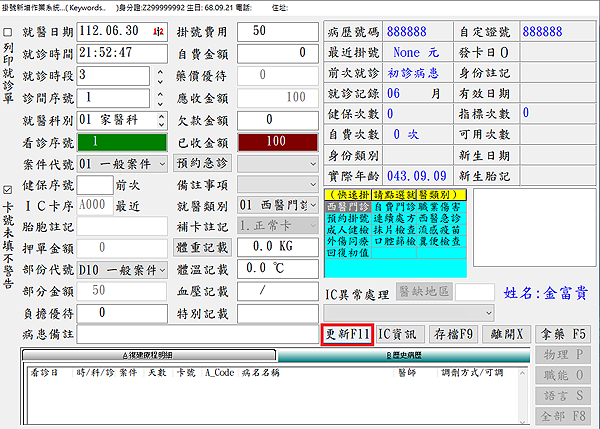Viewport: 600px width, 429px height.
Task: Increase the 就診時段 spinner value
Action: [160, 71]
